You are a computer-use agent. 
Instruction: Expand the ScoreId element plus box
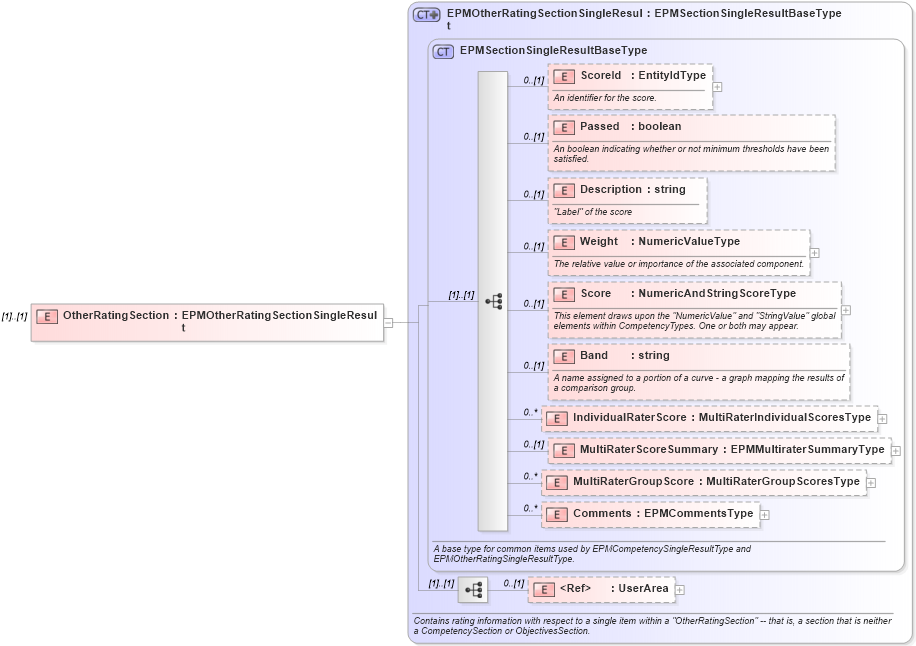[715, 87]
